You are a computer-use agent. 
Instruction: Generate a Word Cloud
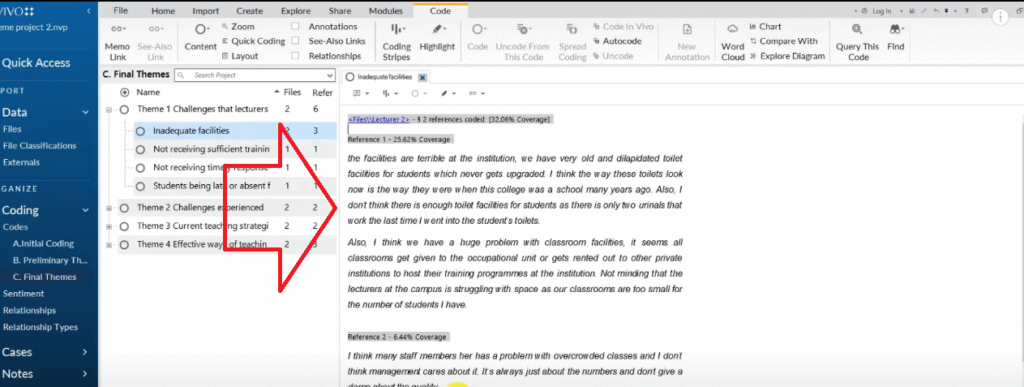(733, 42)
